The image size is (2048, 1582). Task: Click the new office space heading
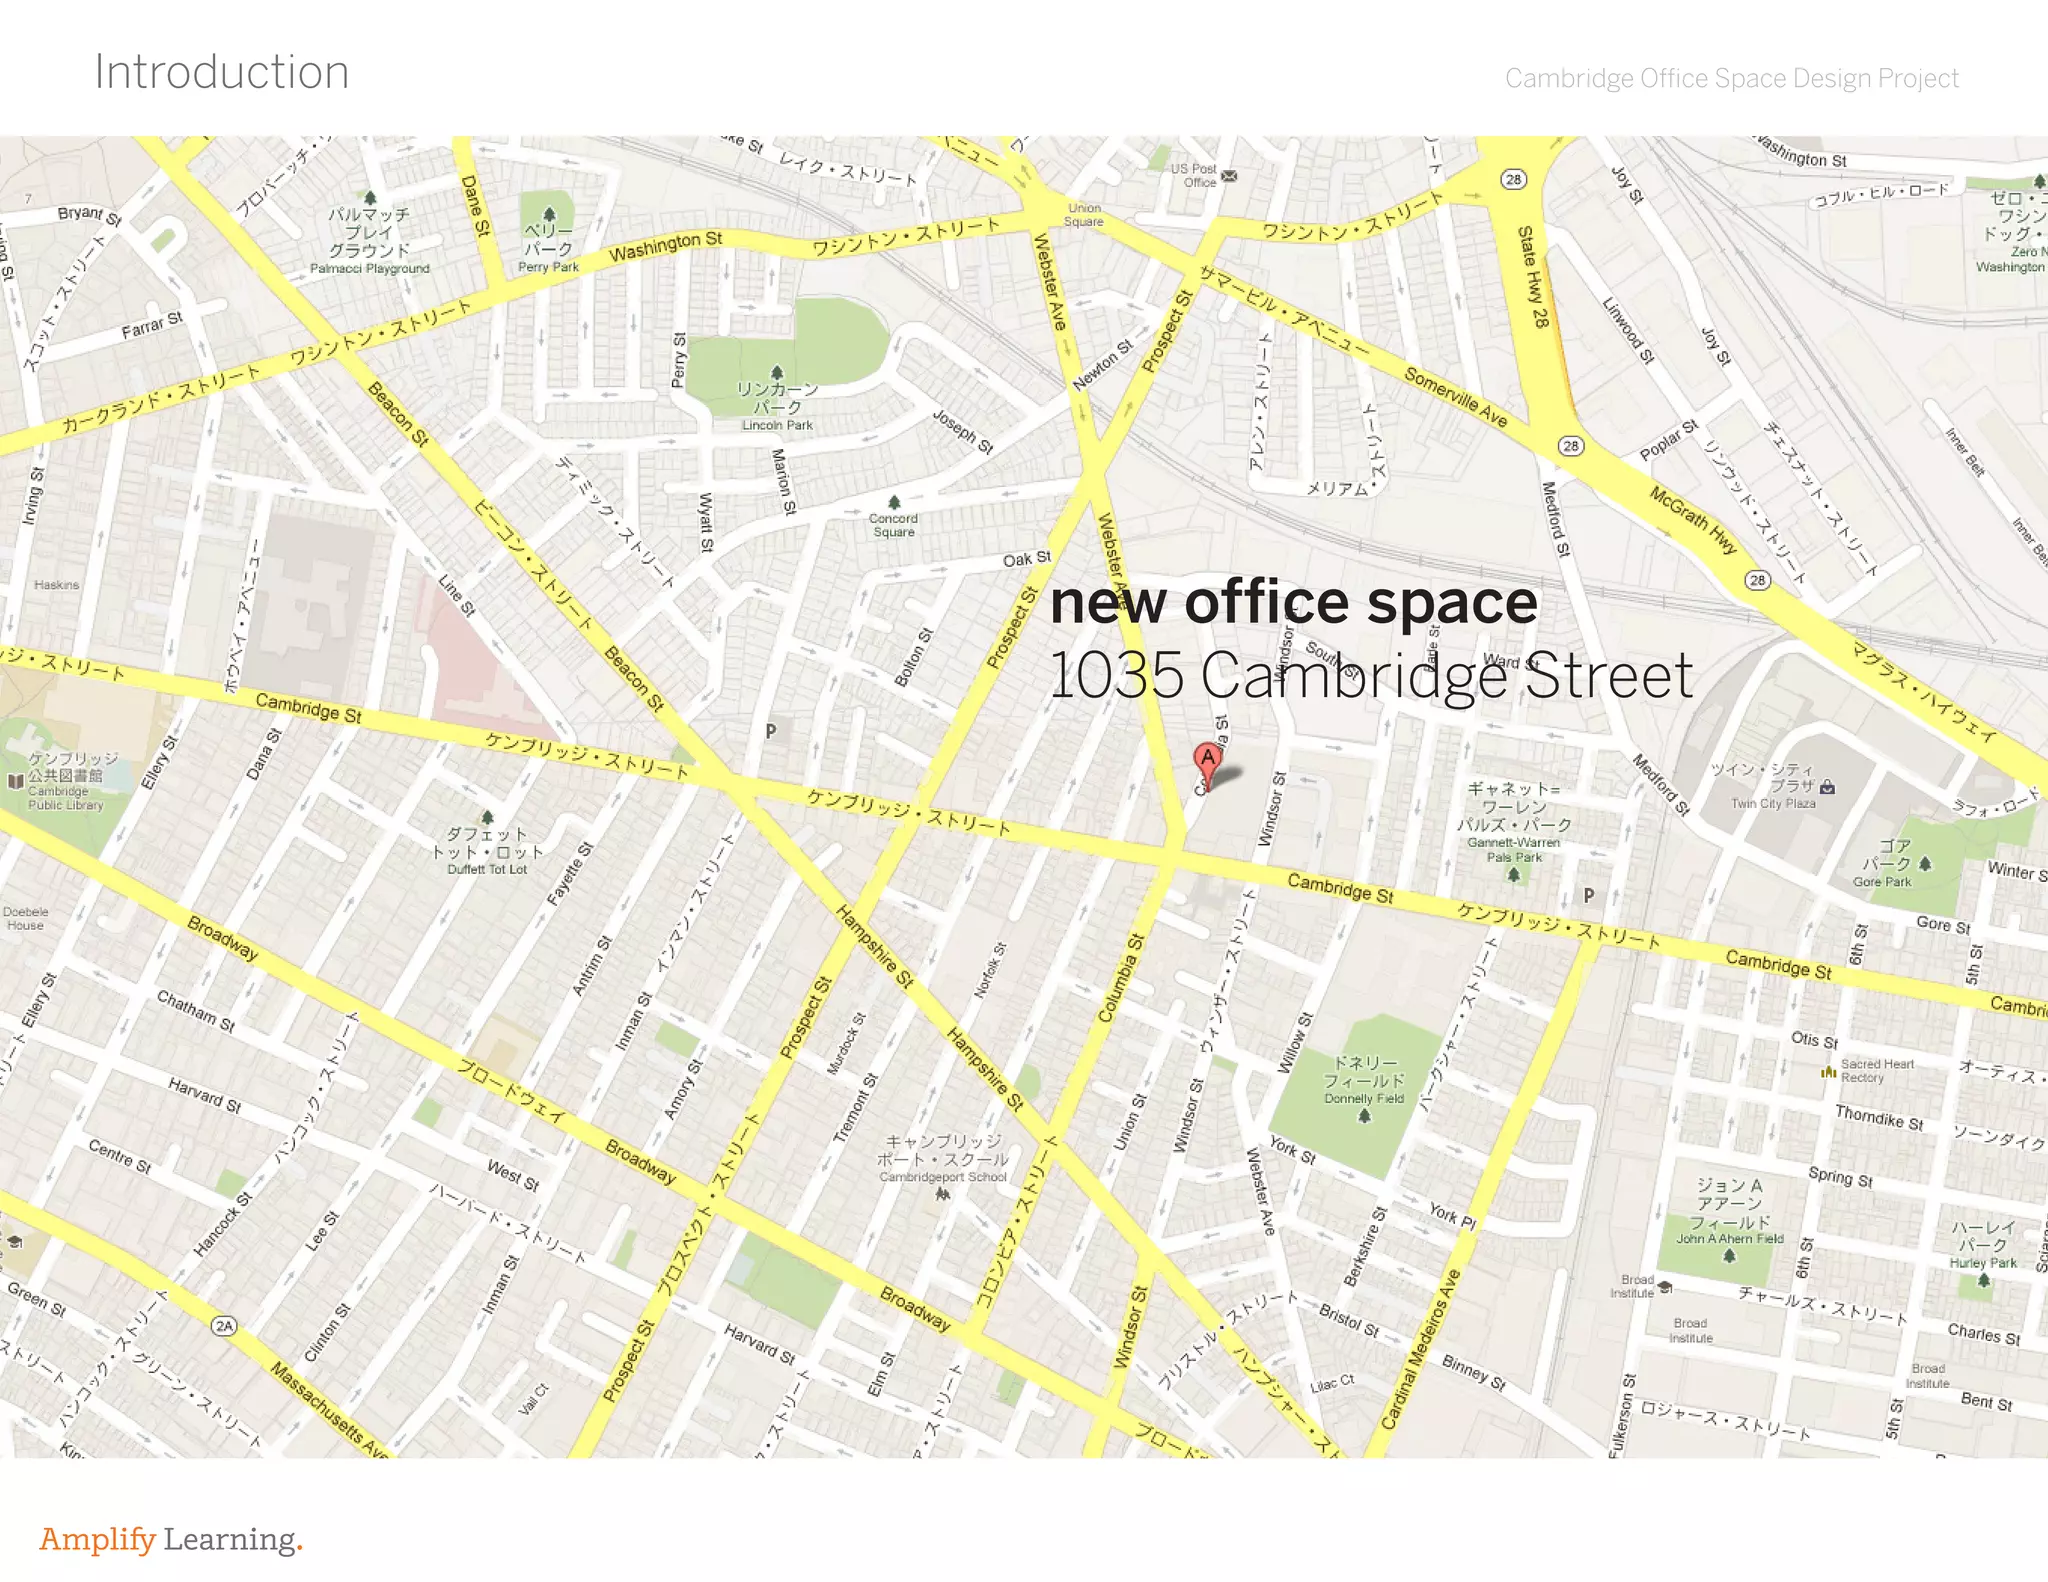[1293, 602]
